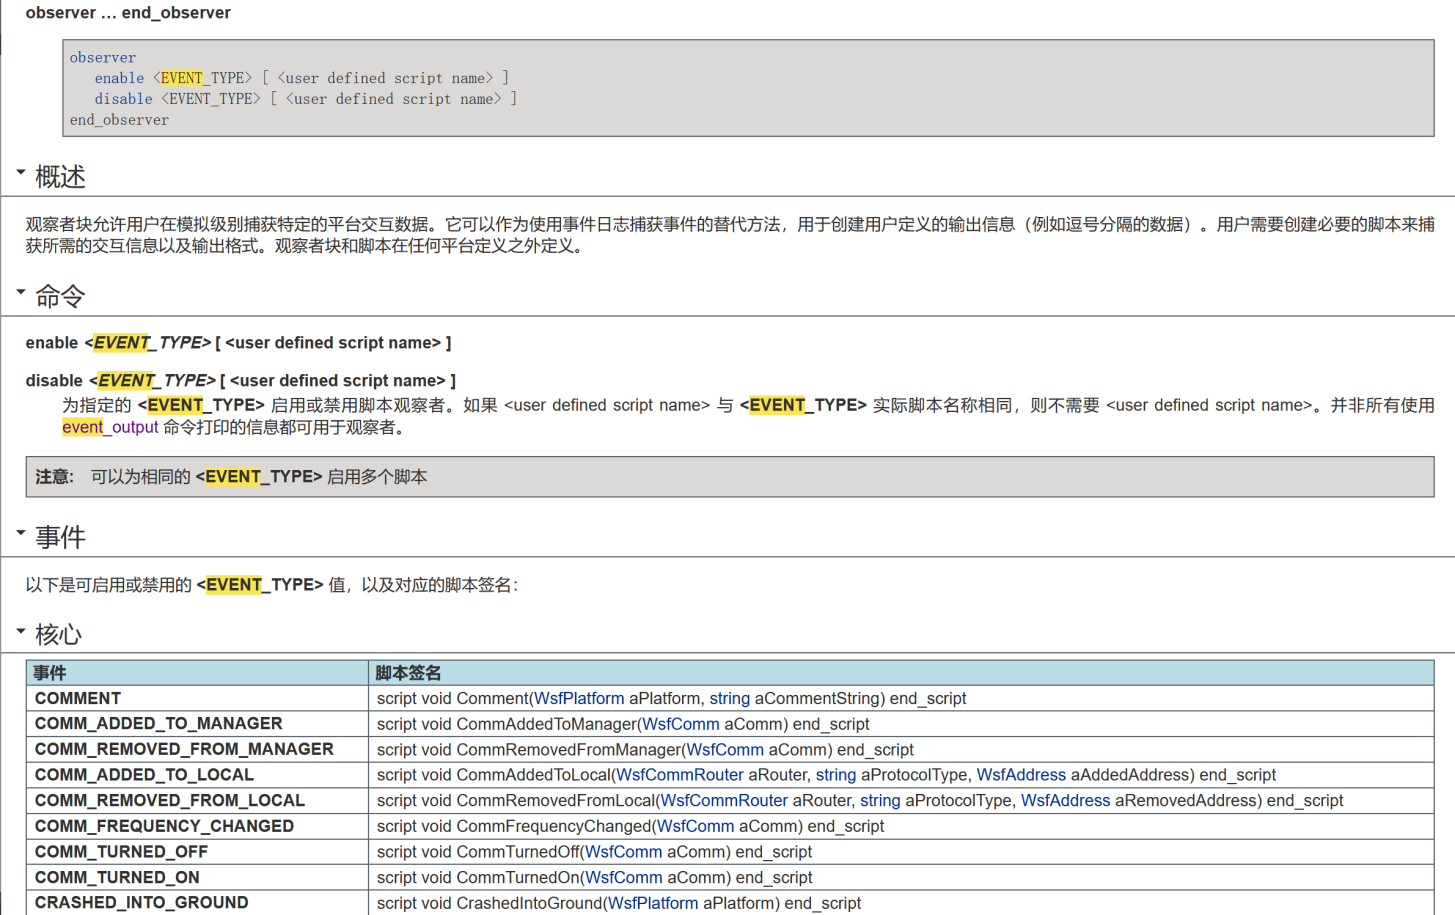Open the event_output command link

pyautogui.click(x=110, y=427)
